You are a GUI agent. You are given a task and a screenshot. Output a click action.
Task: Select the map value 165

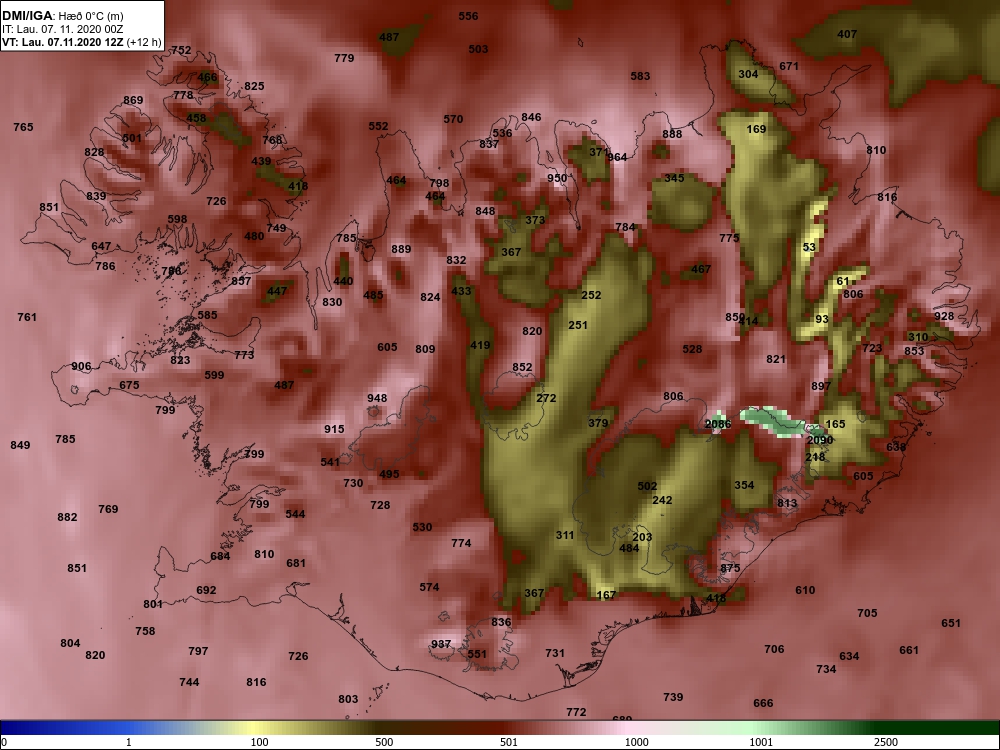pos(835,424)
